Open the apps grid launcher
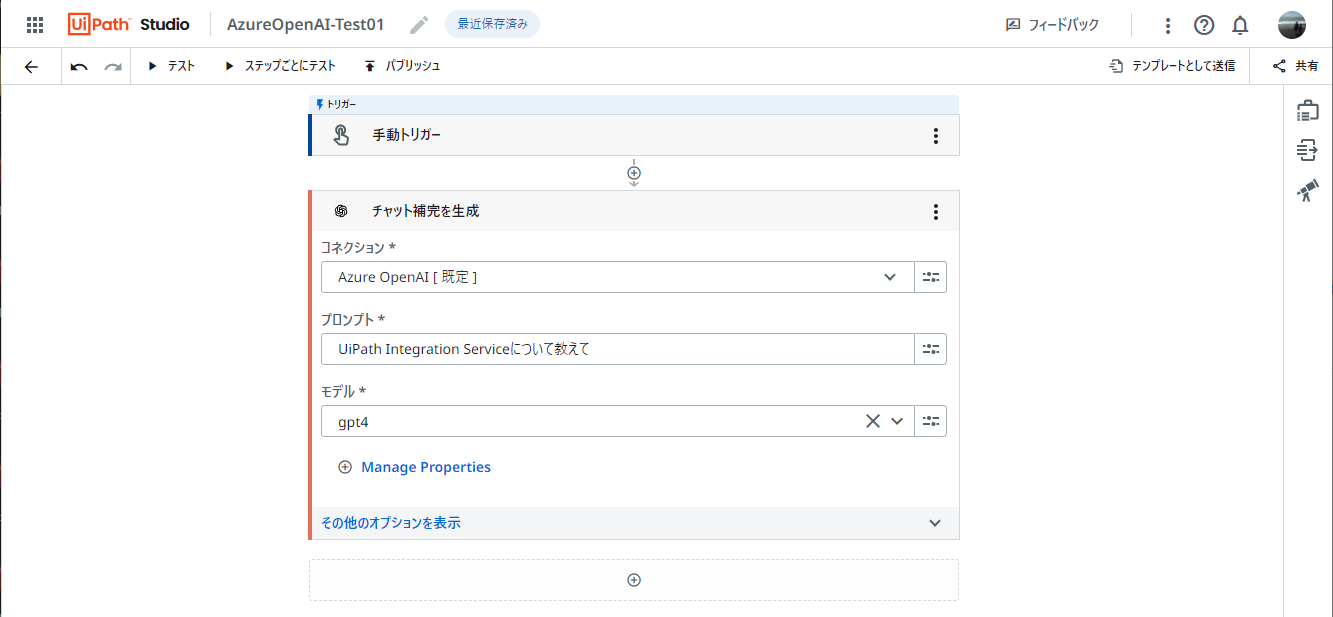 (x=35, y=25)
